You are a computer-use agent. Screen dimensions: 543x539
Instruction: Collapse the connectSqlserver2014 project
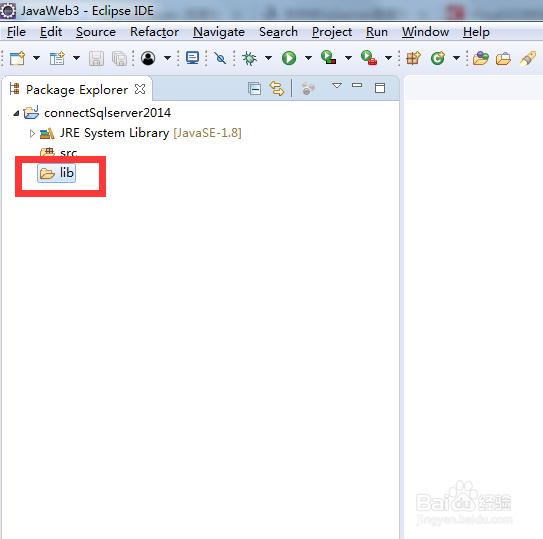16,113
